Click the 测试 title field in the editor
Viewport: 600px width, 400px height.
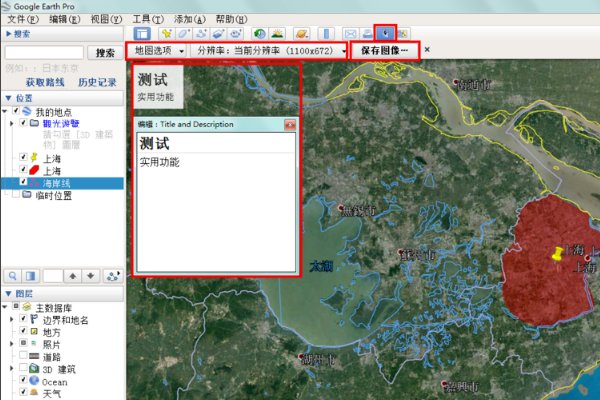216,144
